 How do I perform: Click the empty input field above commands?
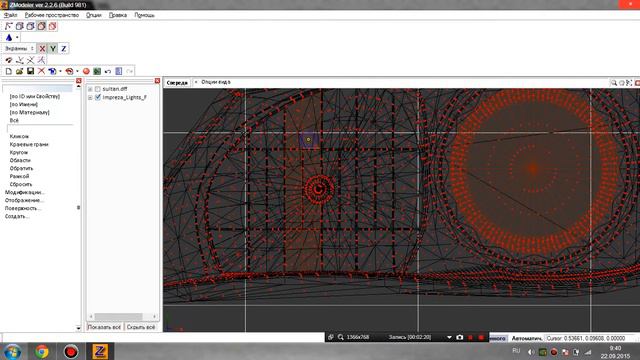coord(38,89)
